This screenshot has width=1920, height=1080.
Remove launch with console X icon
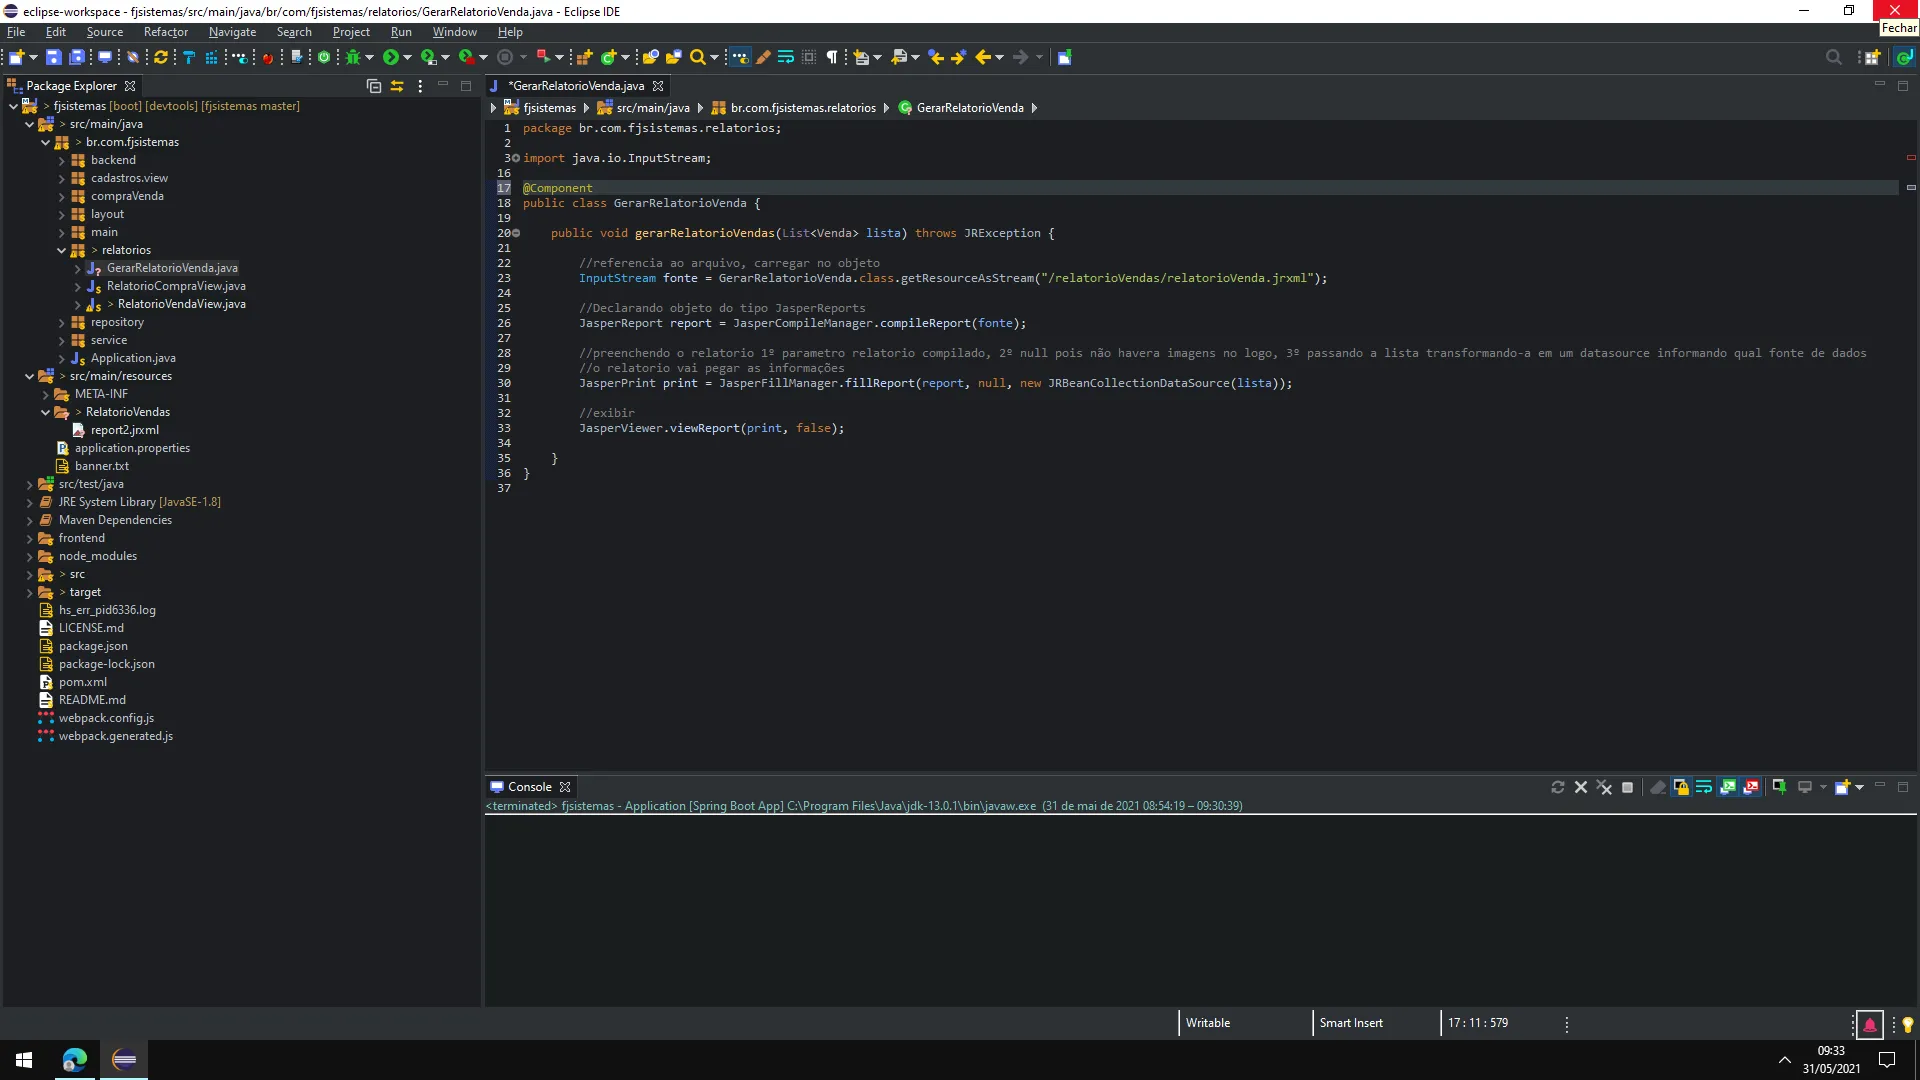tap(1581, 787)
